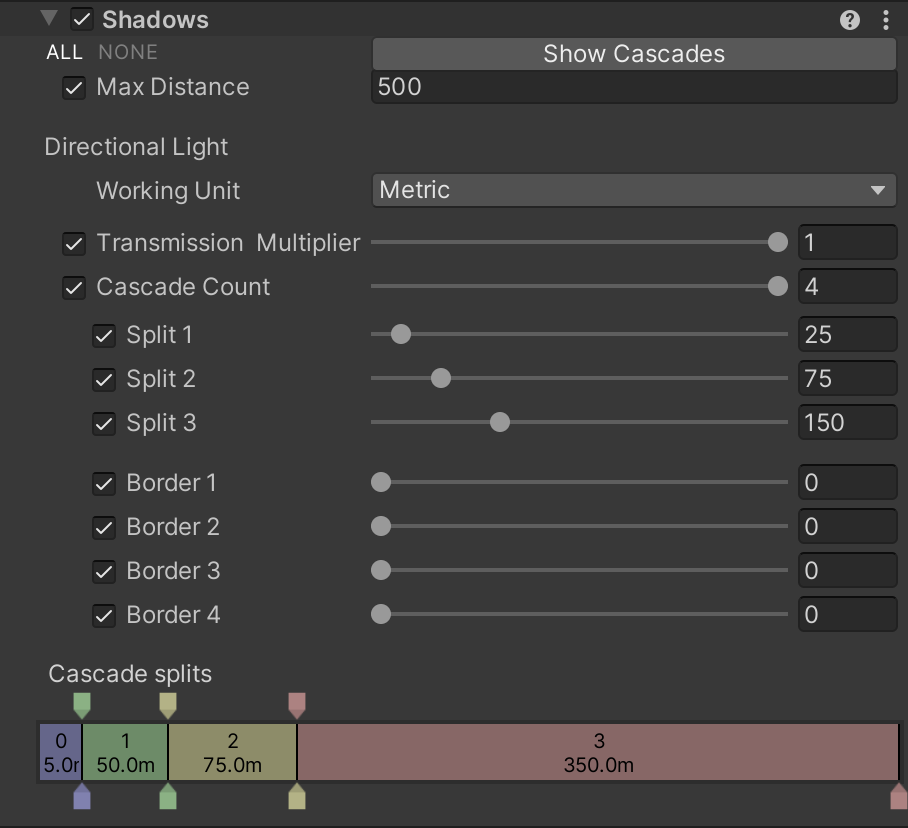Disable the Shadows override checkbox
Image resolution: width=908 pixels, height=828 pixels.
click(82, 20)
